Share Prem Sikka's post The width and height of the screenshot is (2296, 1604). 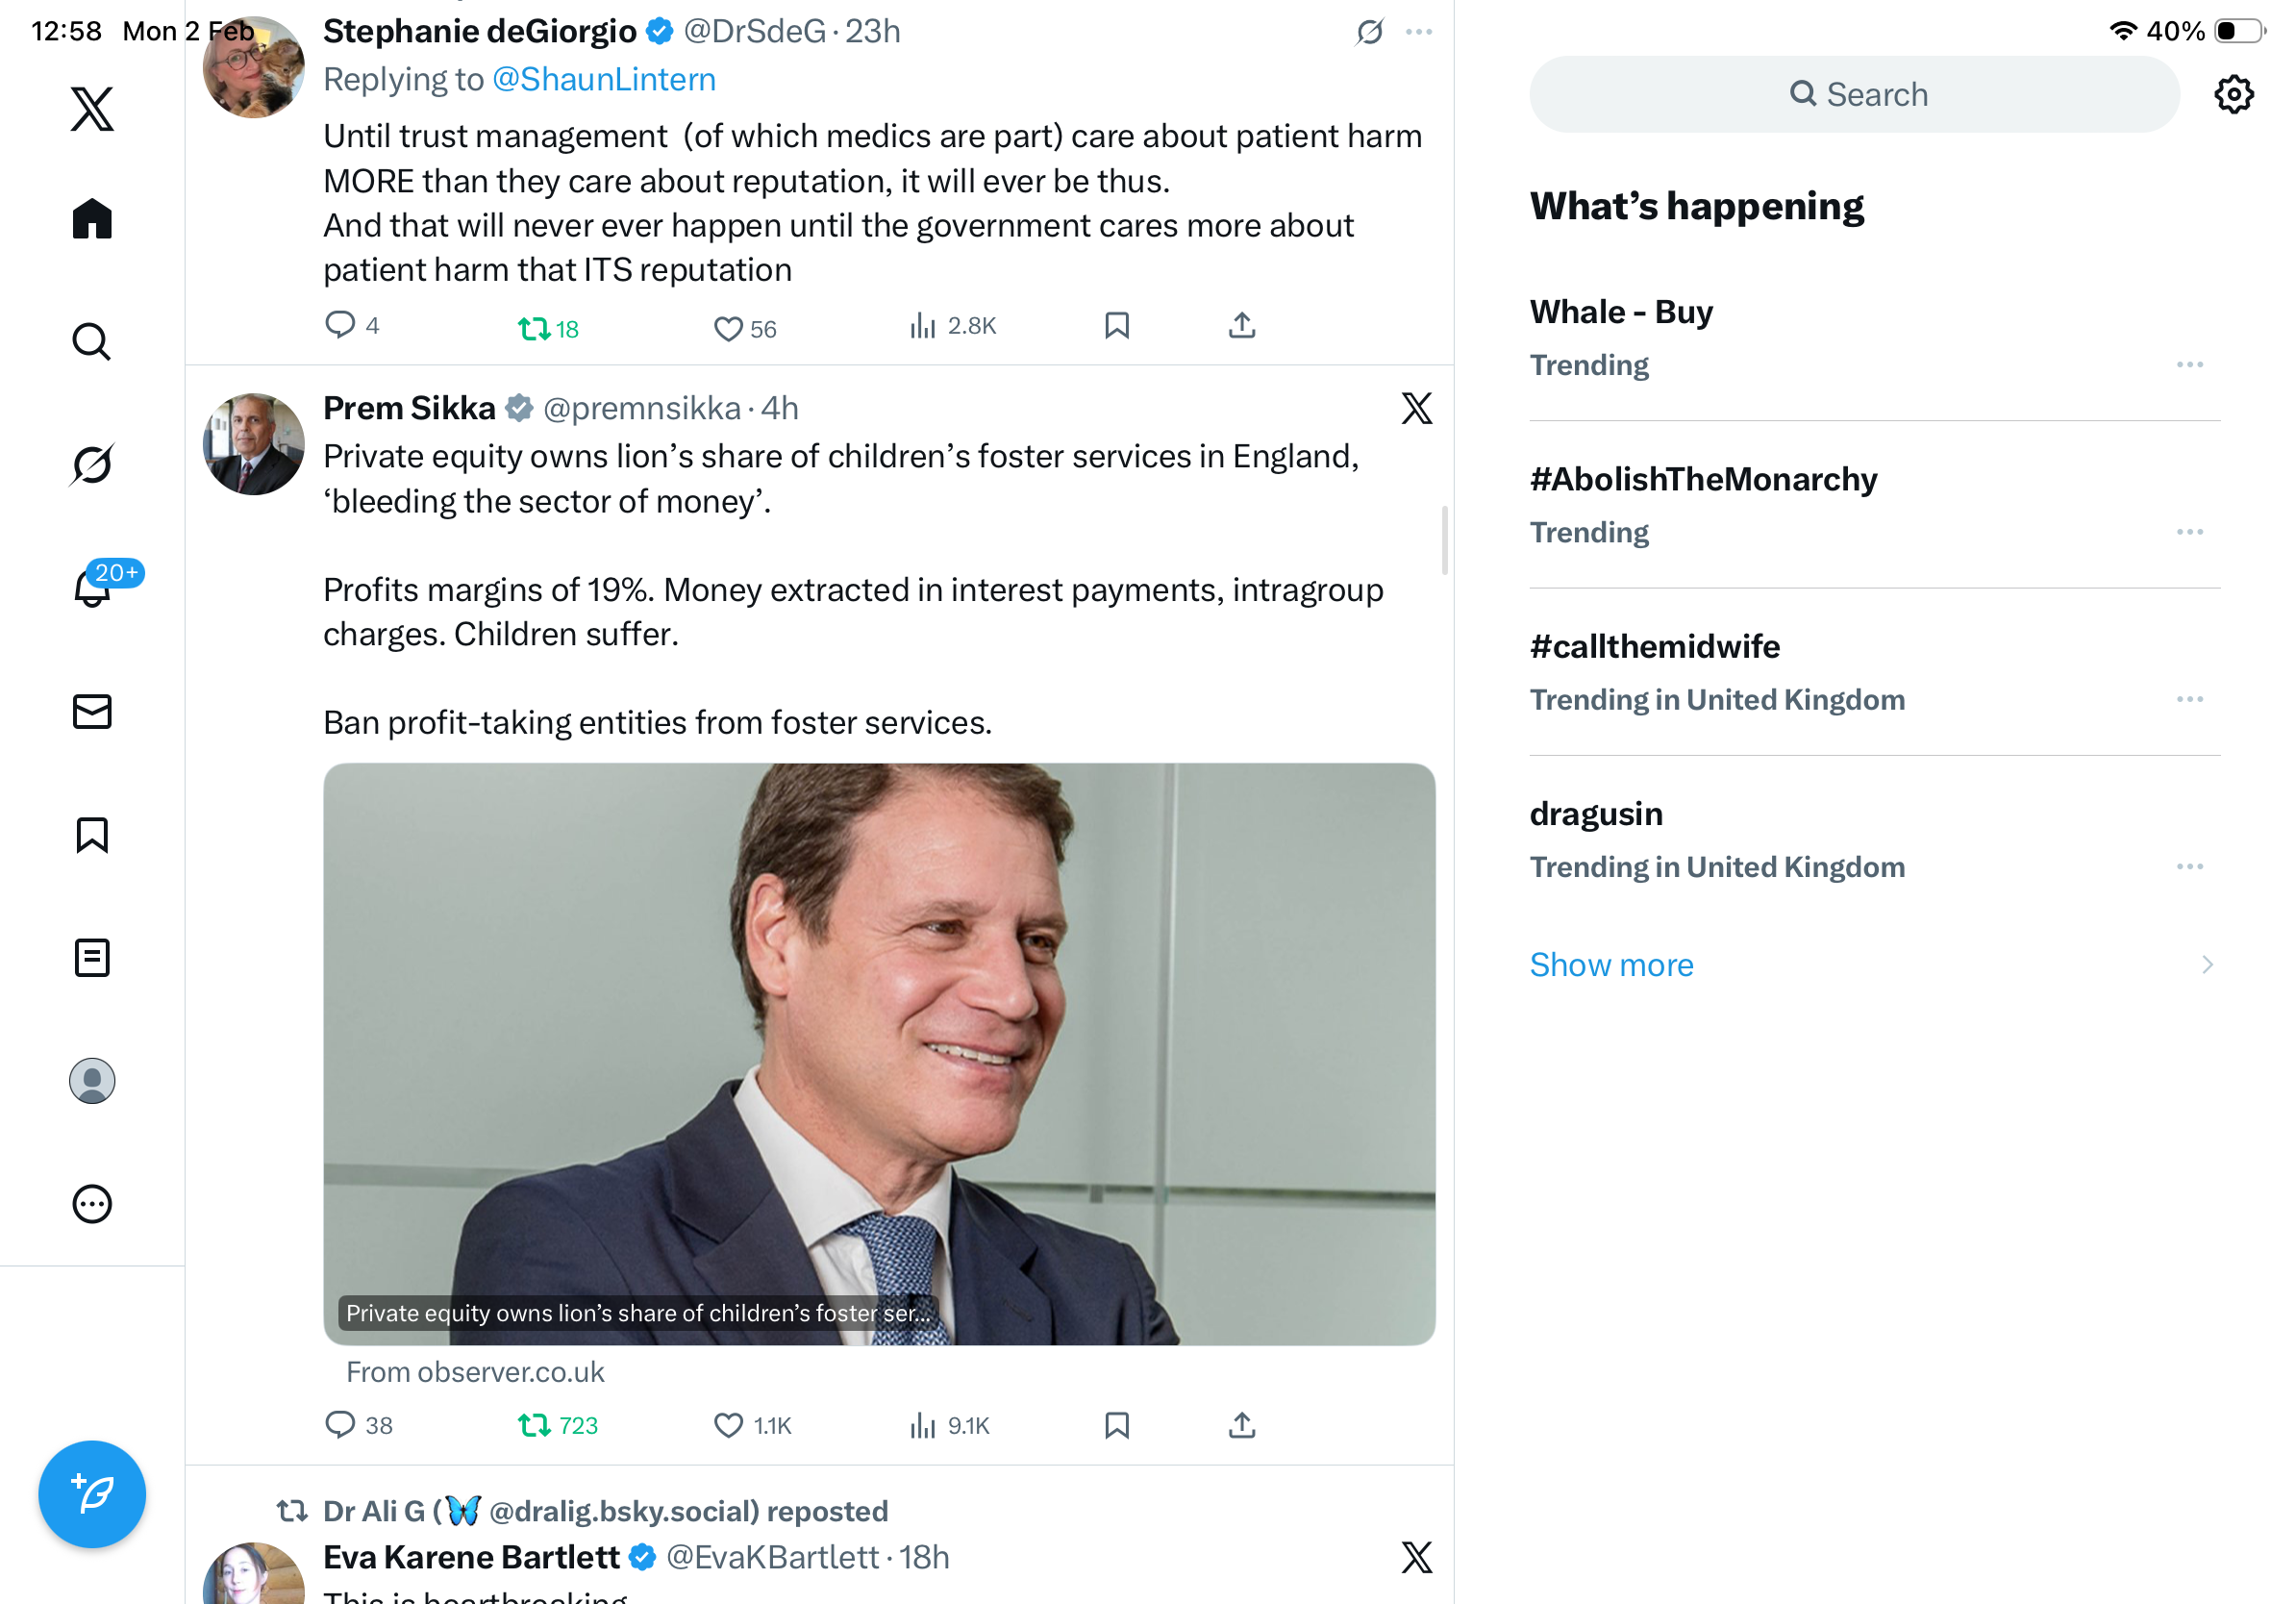tap(1241, 1424)
